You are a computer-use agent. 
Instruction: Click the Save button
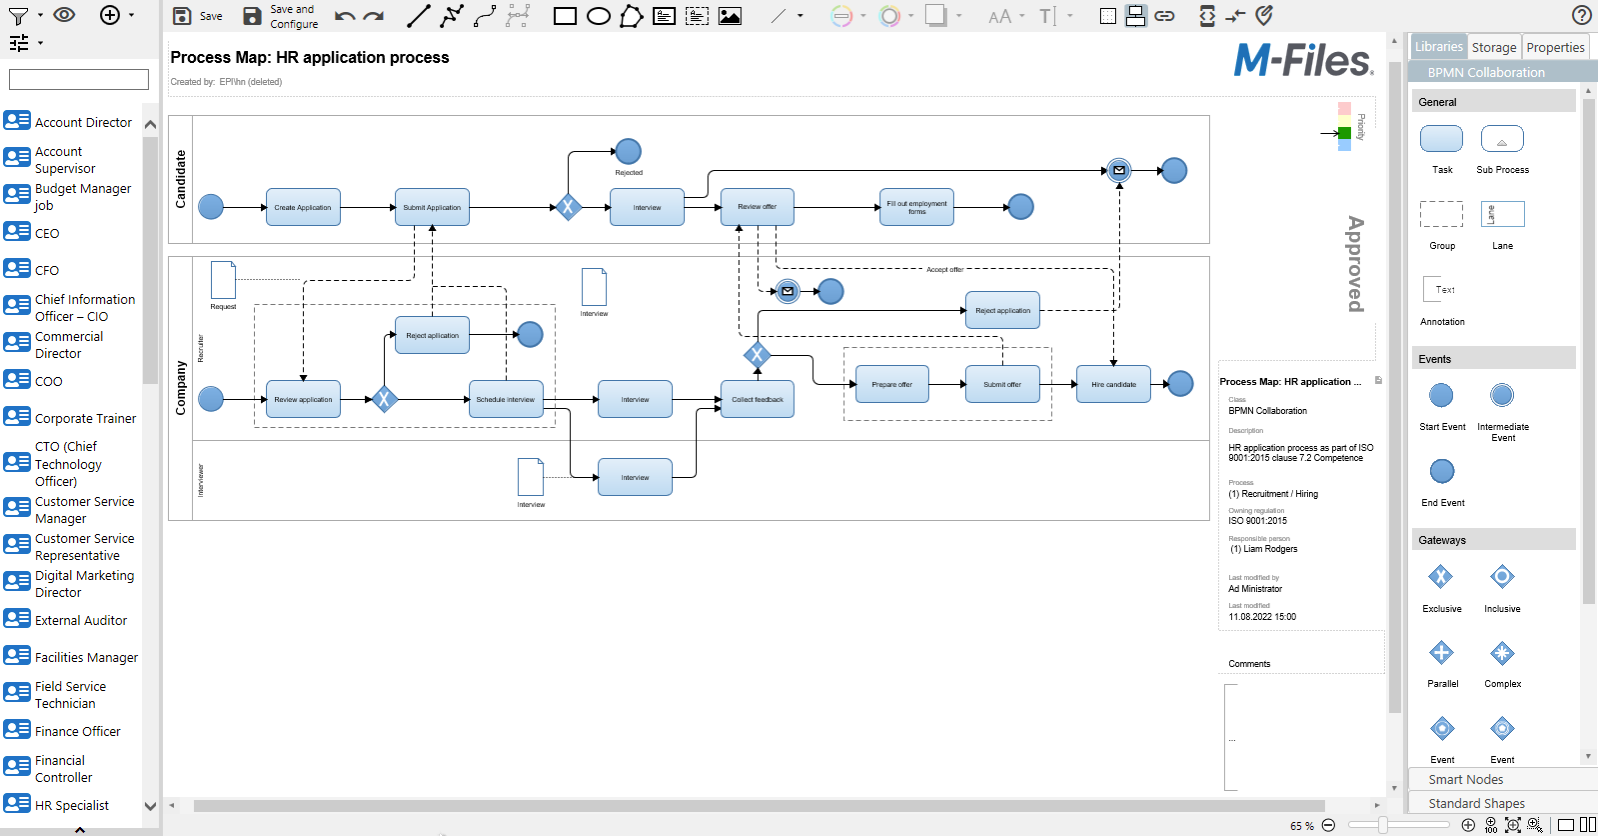click(197, 16)
